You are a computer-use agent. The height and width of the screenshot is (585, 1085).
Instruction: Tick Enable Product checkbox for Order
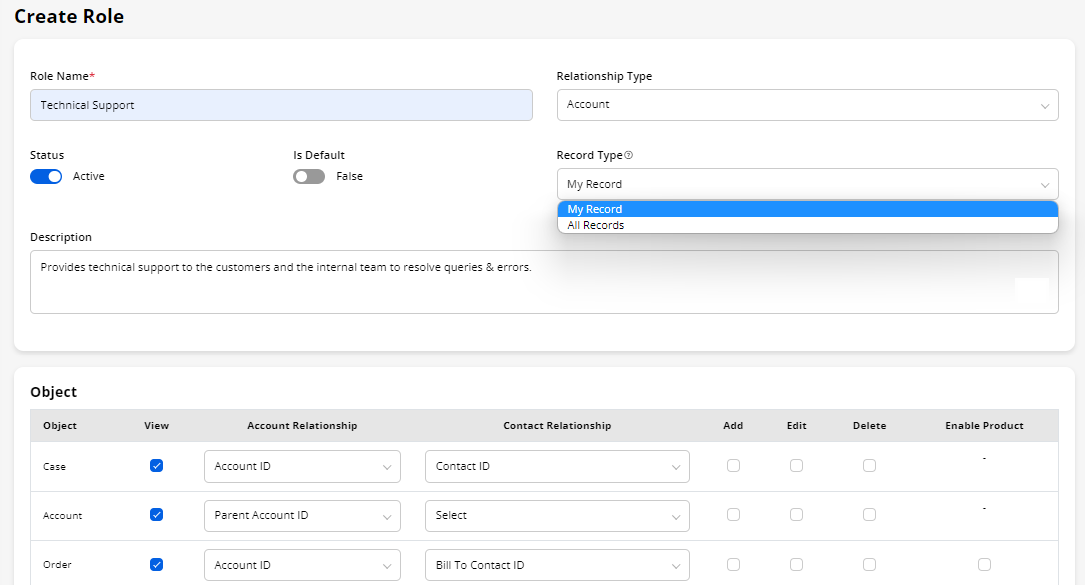point(984,565)
